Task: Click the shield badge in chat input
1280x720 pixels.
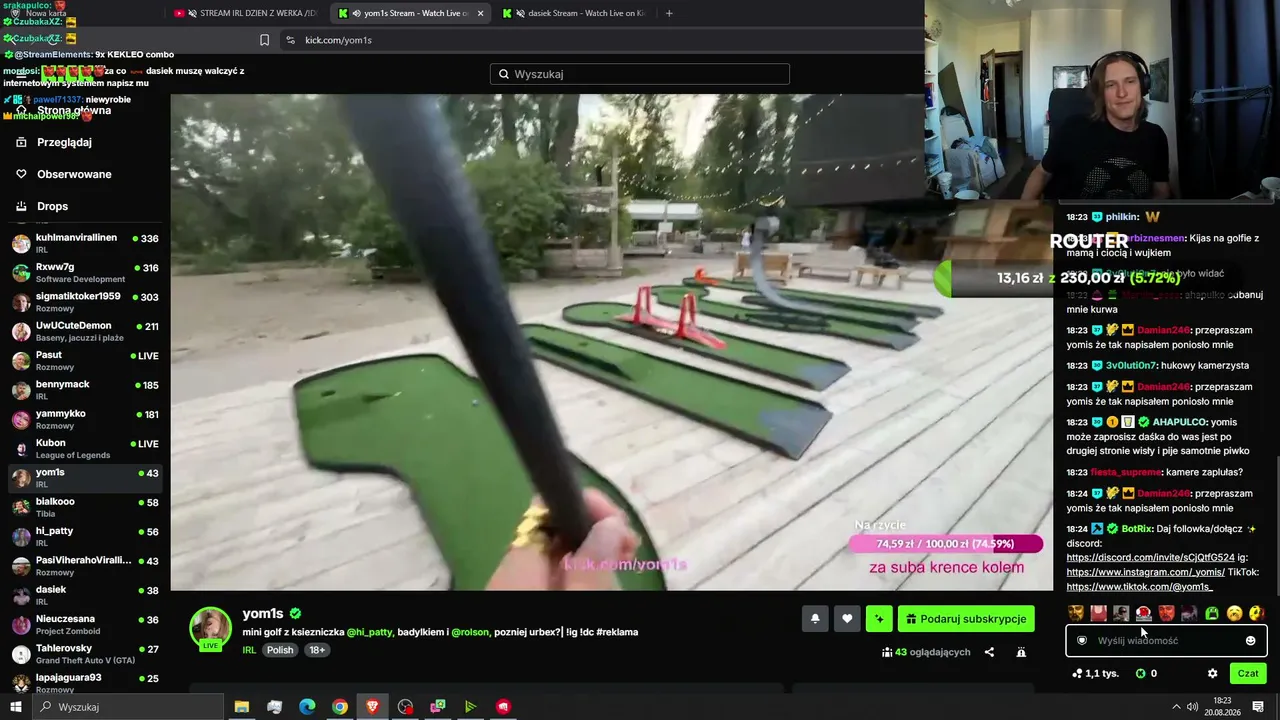Action: pos(1081,641)
